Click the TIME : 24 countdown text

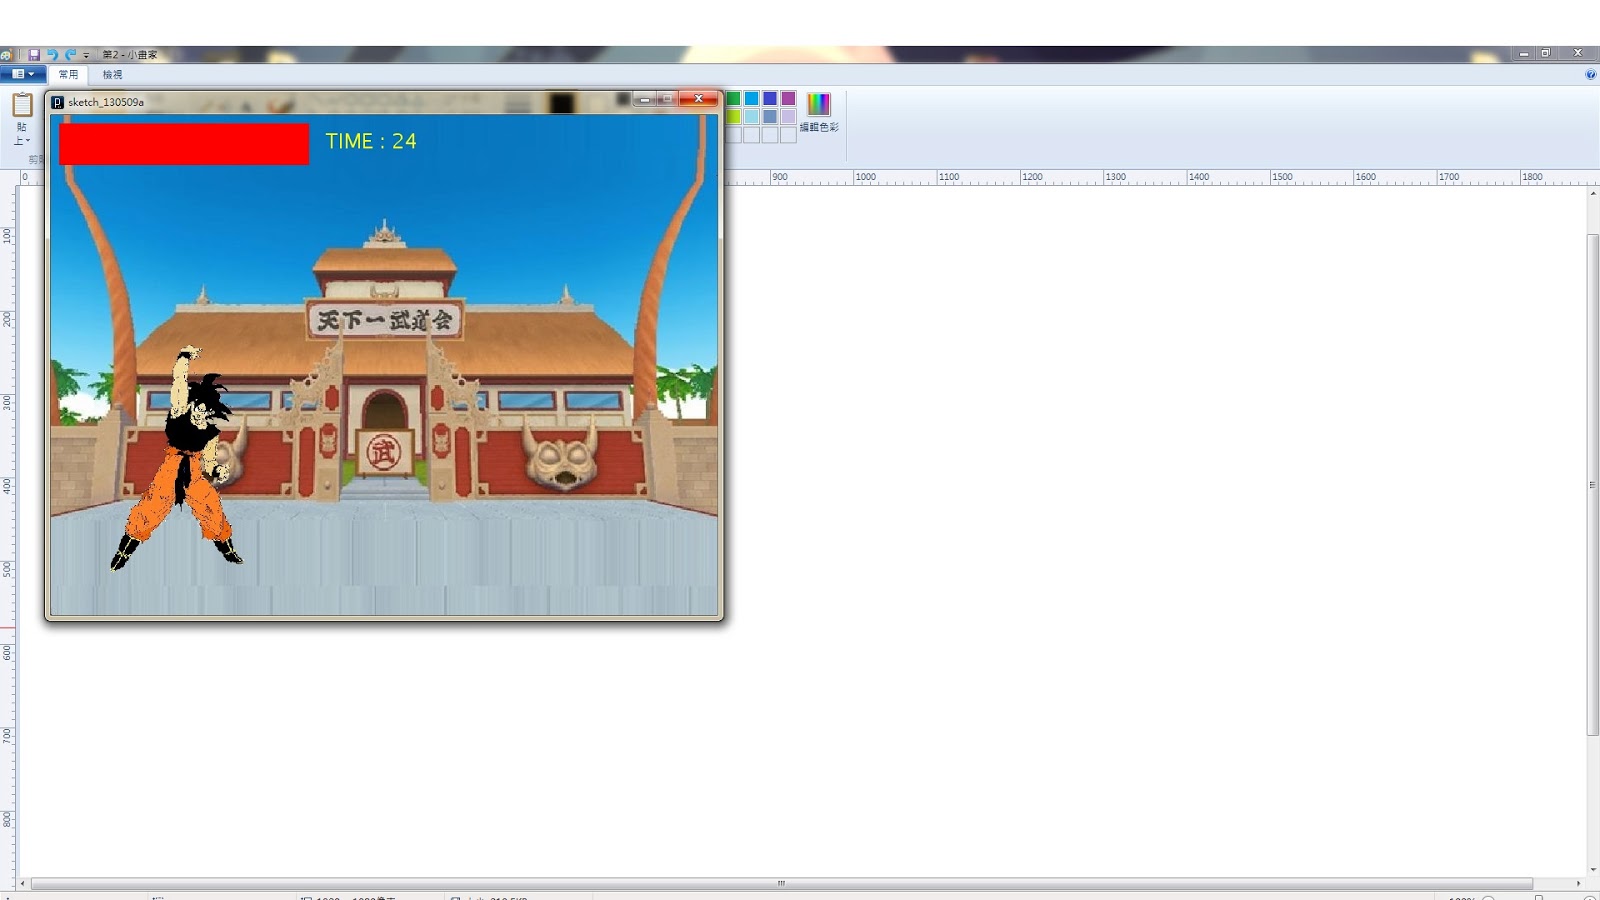371,142
